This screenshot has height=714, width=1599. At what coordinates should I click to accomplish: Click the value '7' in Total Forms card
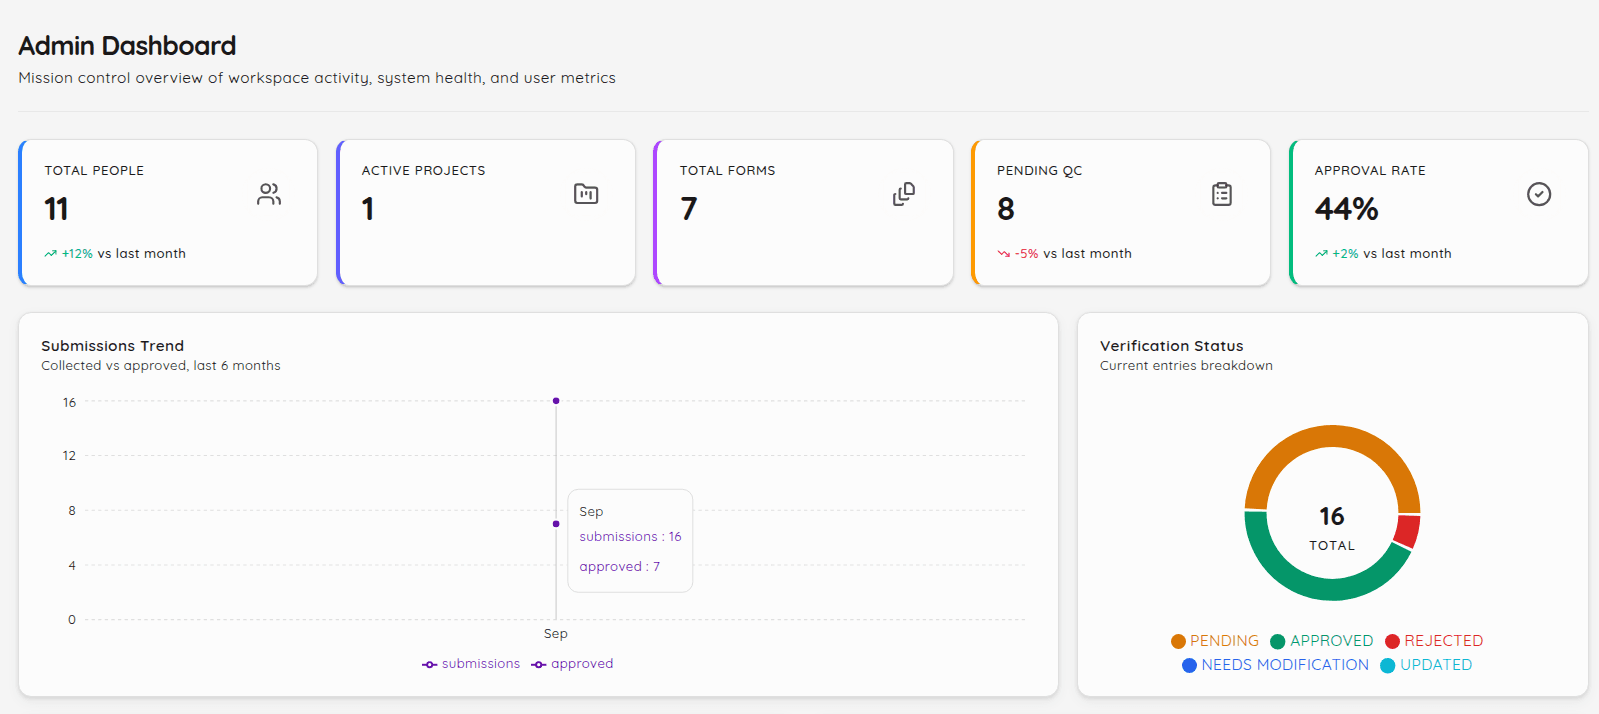[689, 209]
